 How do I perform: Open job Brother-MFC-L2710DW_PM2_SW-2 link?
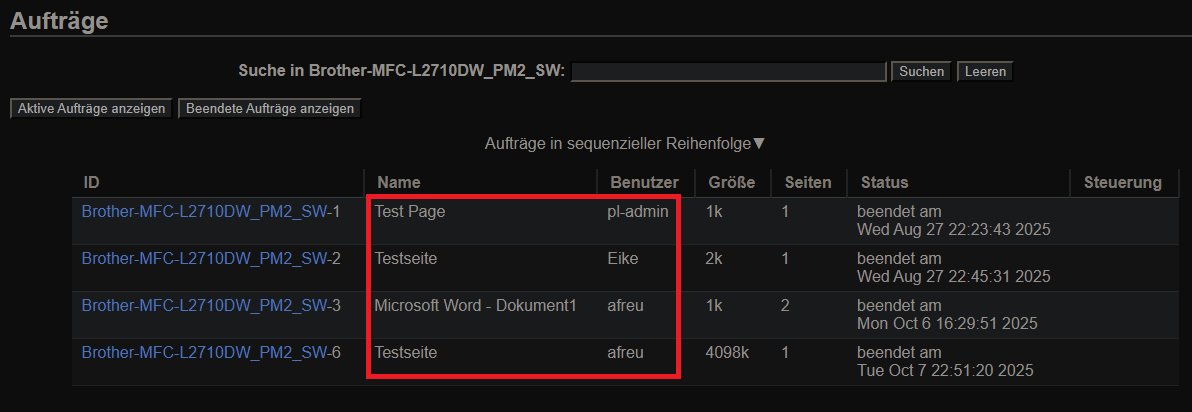click(211, 259)
